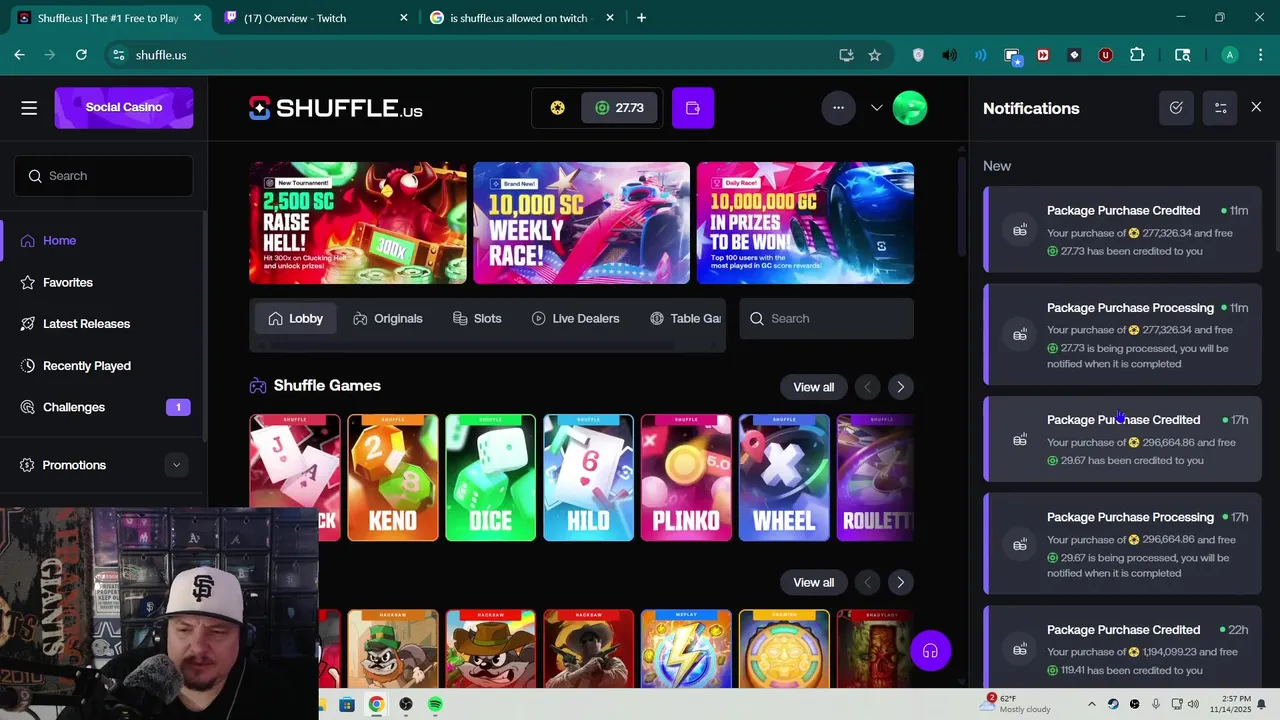Open the Wheel game tile

coord(784,478)
